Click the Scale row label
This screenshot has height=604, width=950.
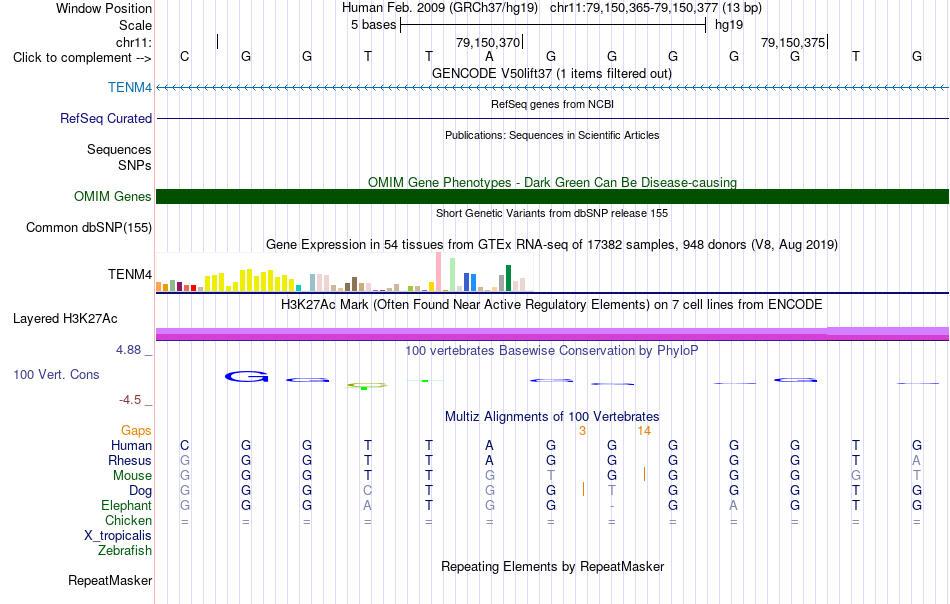click(135, 25)
